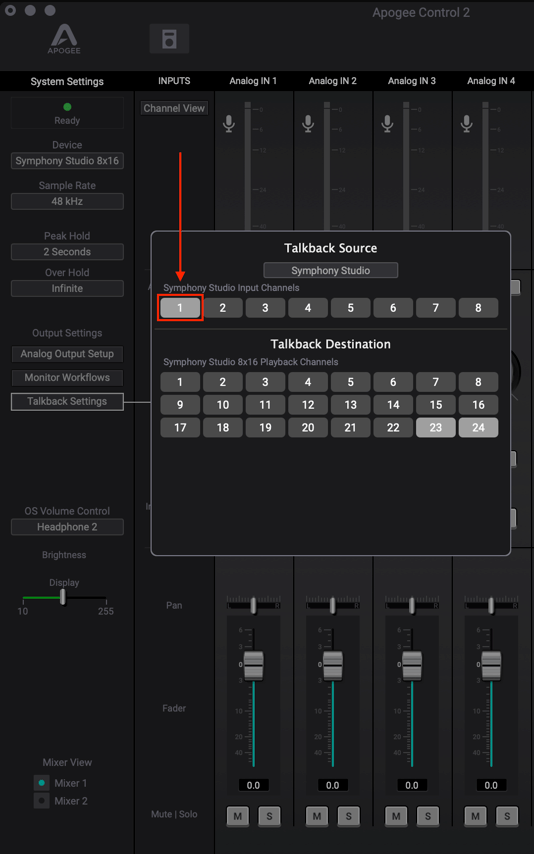Image resolution: width=534 pixels, height=854 pixels.
Task: Select the Mixer 2 radio button
Action: point(41,801)
